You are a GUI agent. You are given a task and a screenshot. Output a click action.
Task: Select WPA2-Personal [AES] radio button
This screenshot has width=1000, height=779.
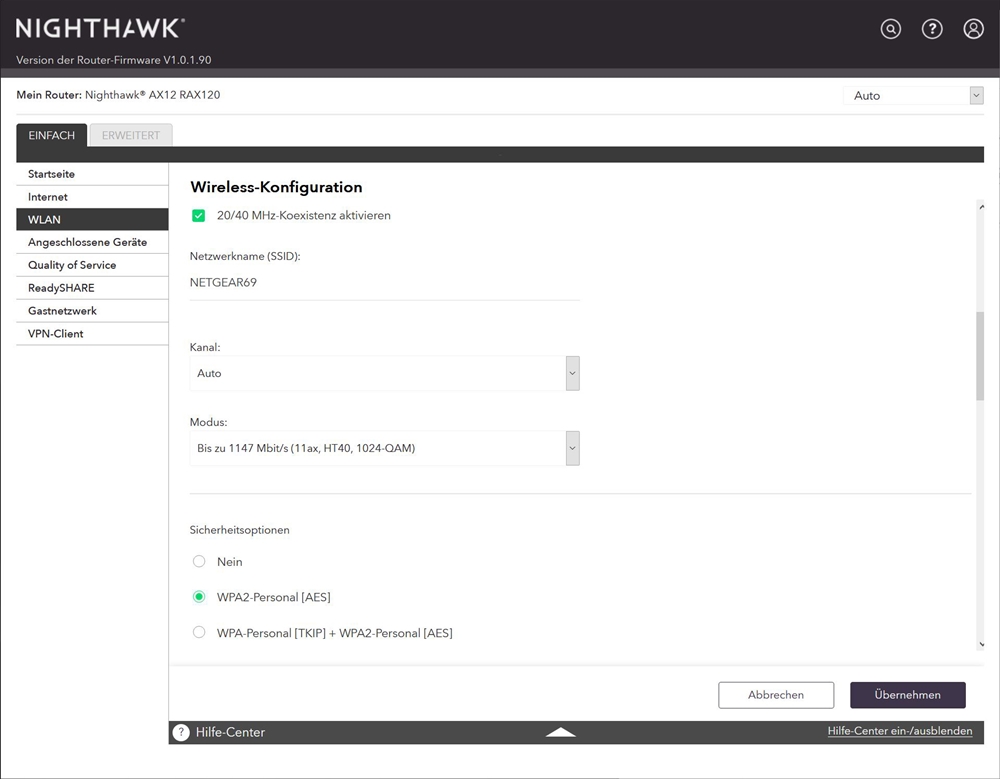click(x=199, y=597)
